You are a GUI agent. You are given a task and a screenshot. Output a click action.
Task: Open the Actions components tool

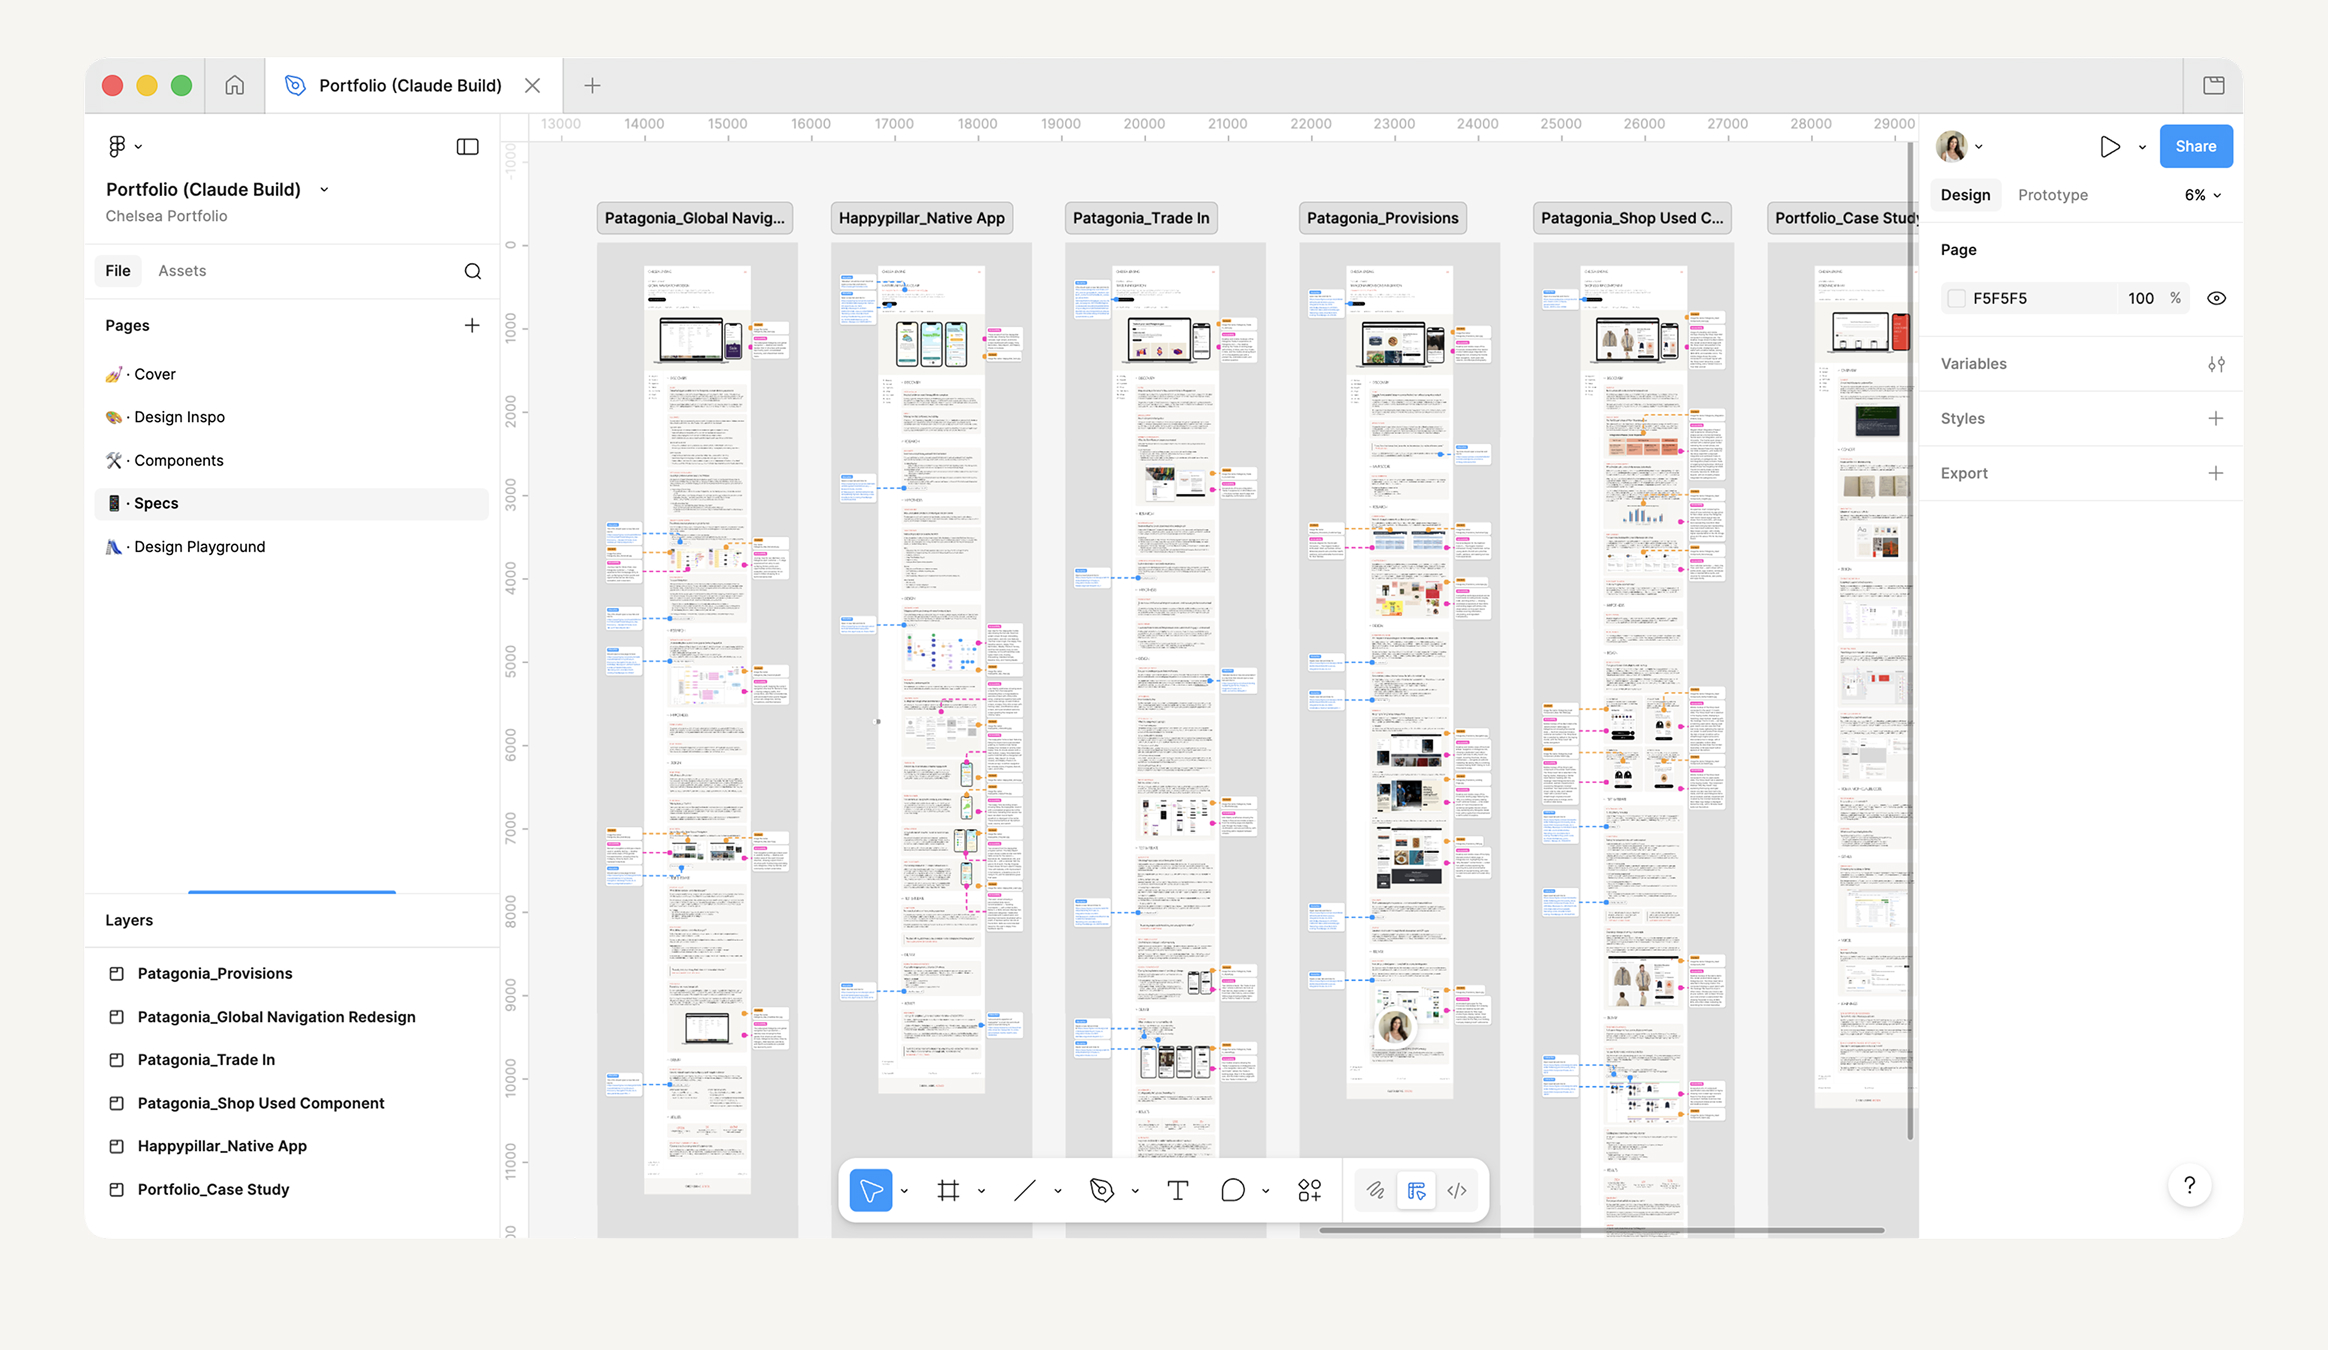pyautogui.click(x=1309, y=1190)
